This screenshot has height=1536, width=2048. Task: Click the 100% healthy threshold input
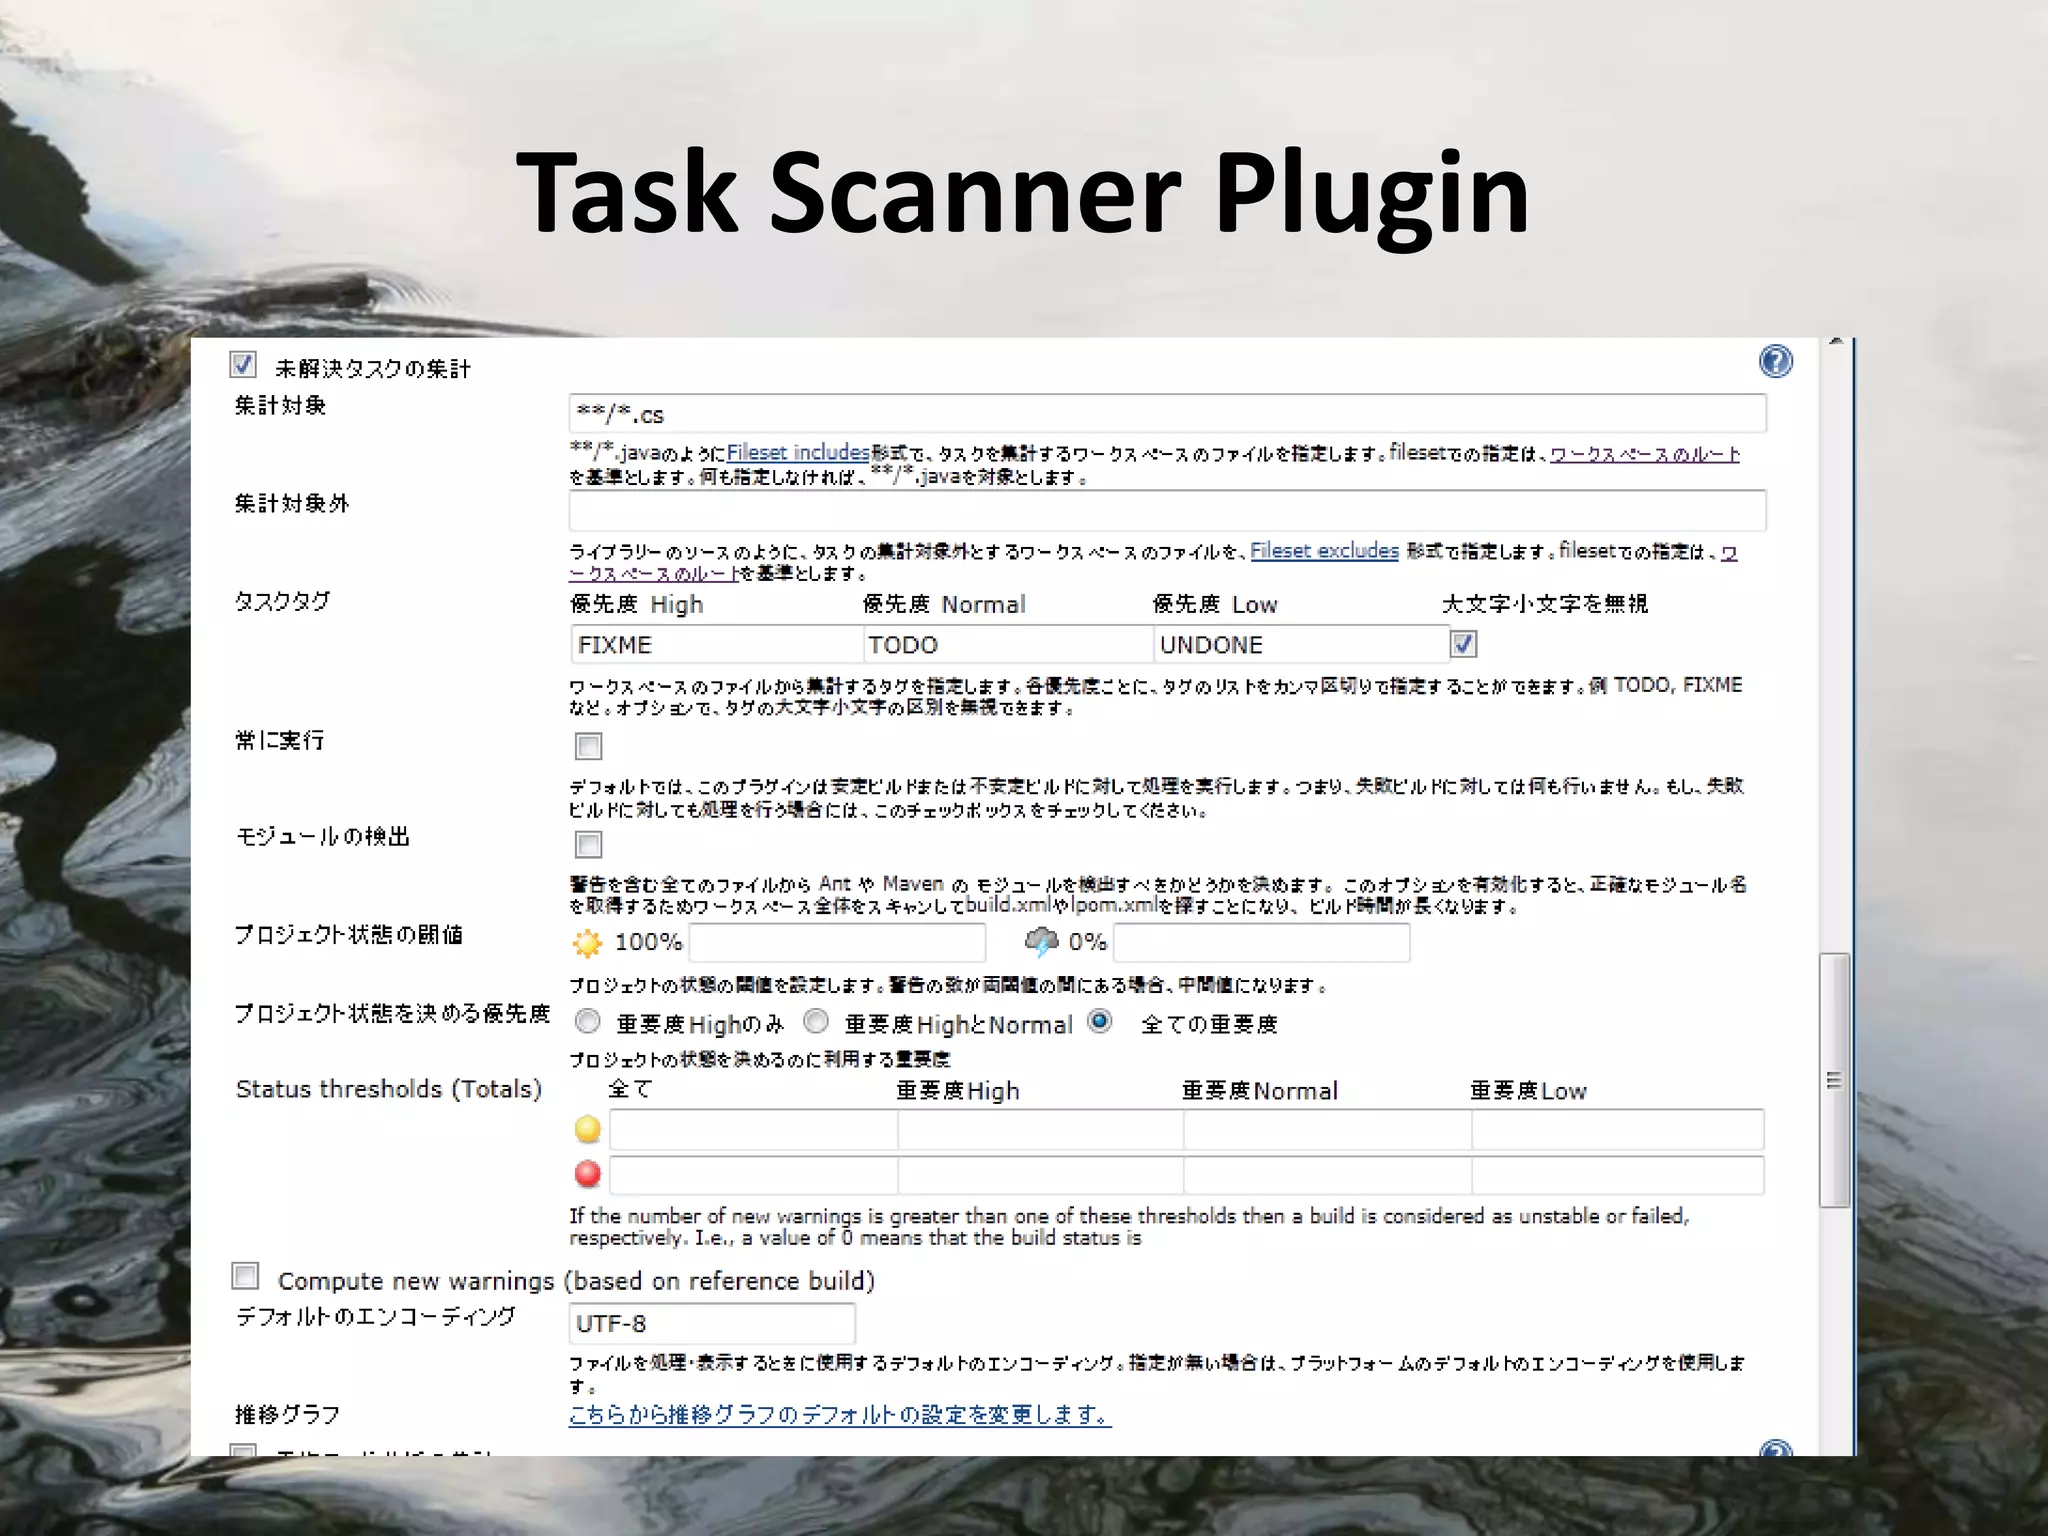[x=837, y=943]
